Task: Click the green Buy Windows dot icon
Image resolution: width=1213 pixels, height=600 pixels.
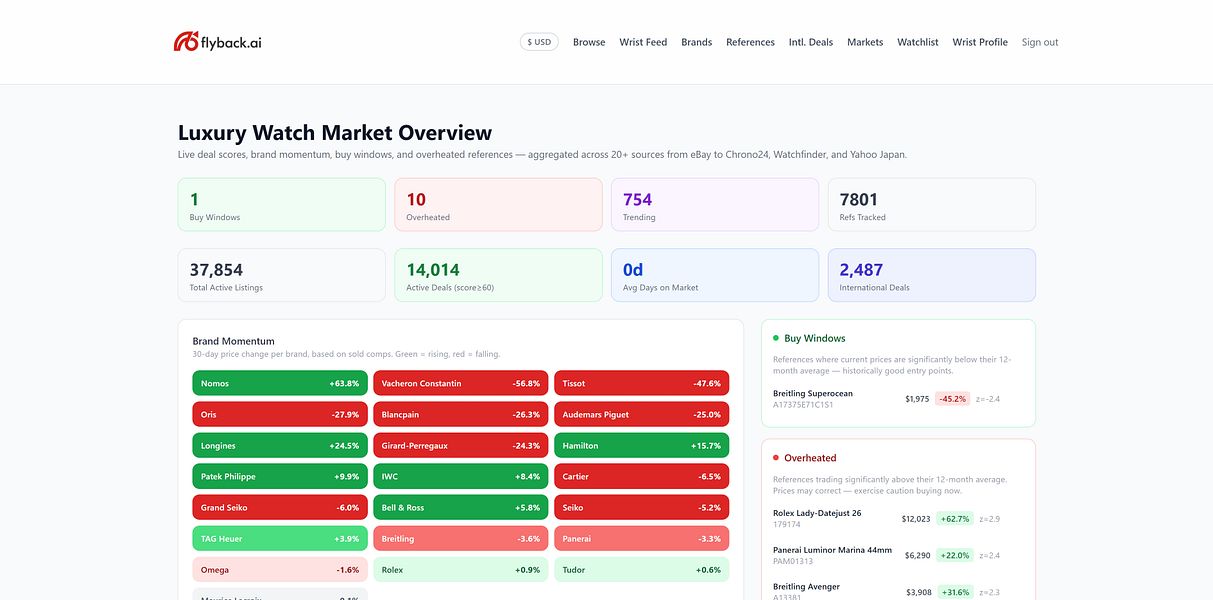Action: [776, 338]
